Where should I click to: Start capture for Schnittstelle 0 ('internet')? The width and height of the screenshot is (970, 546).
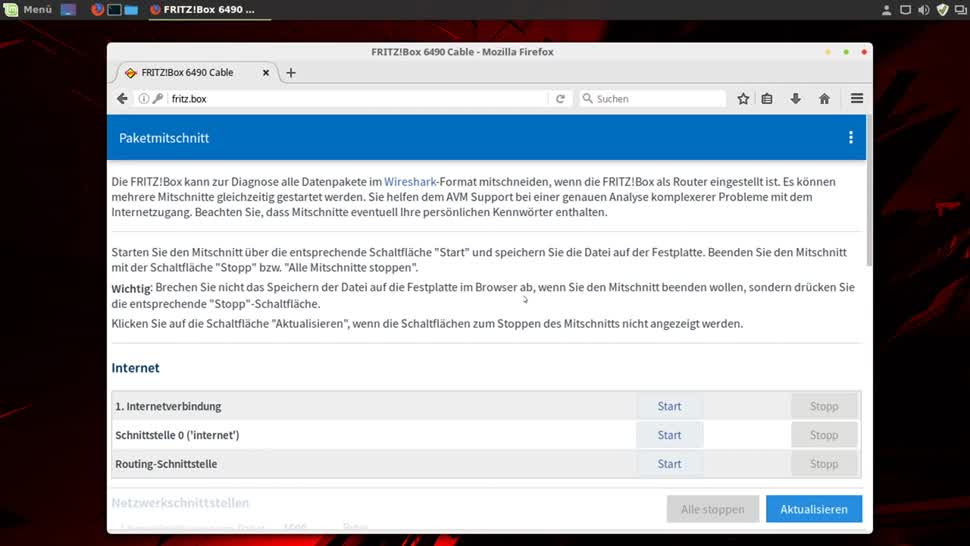click(669, 435)
